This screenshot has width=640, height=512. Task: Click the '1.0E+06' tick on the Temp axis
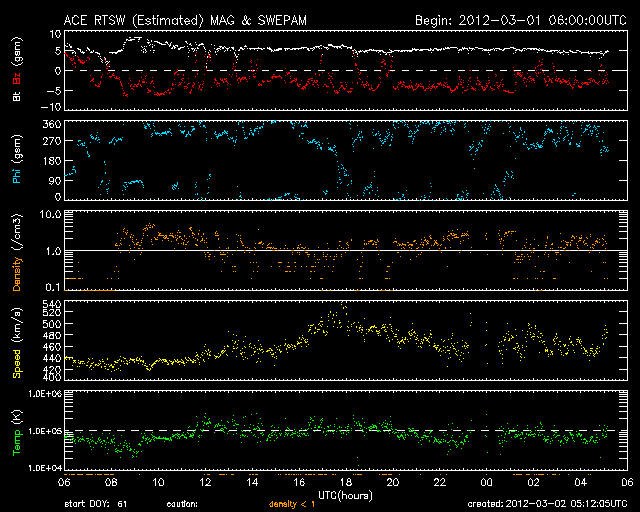(x=45, y=394)
